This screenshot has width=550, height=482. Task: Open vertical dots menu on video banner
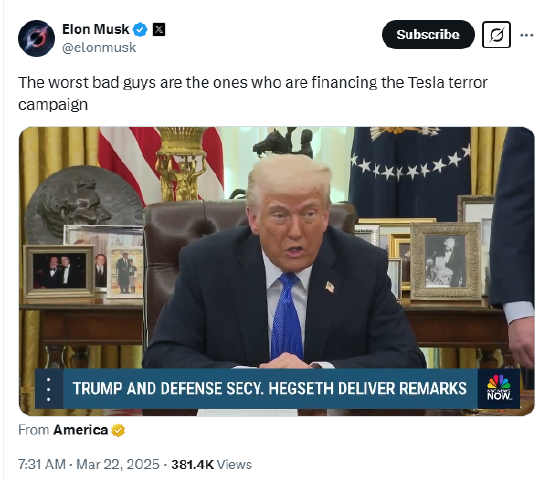(49, 389)
